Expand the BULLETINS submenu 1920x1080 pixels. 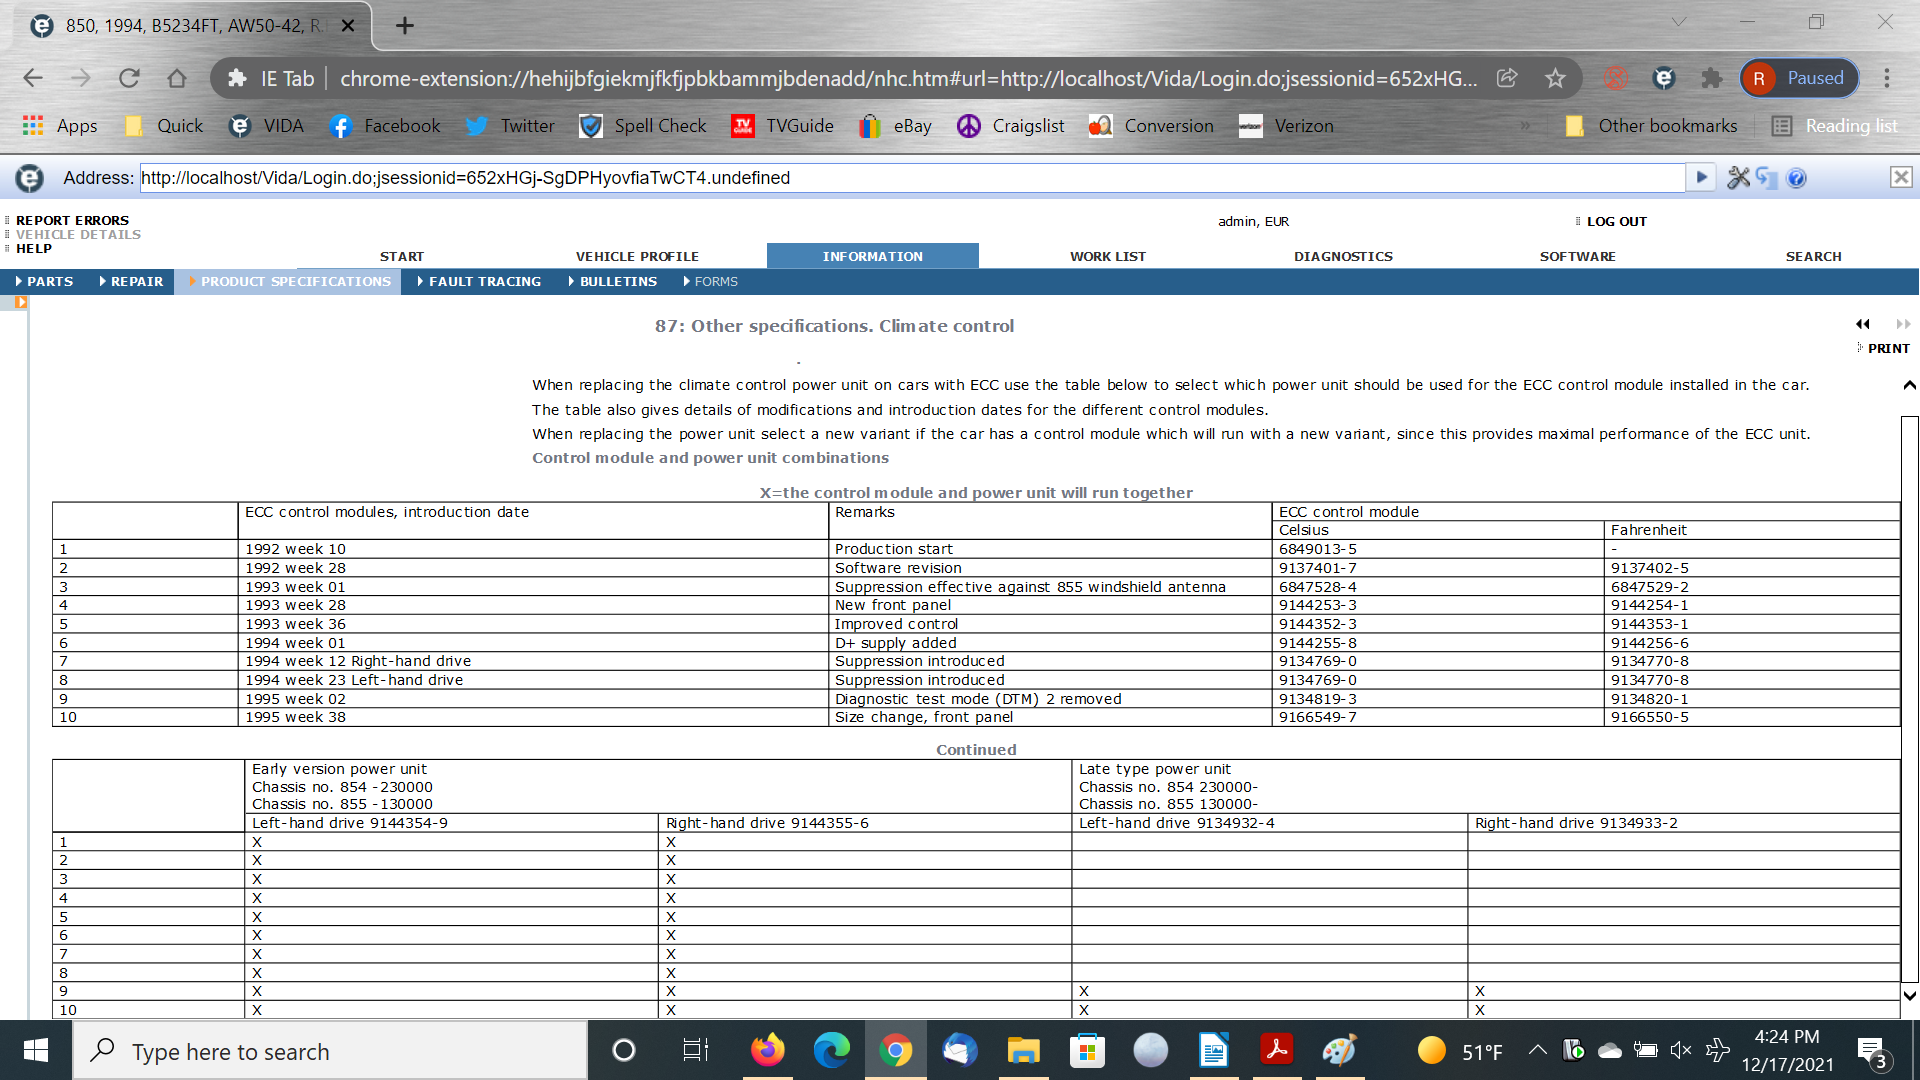coord(612,282)
